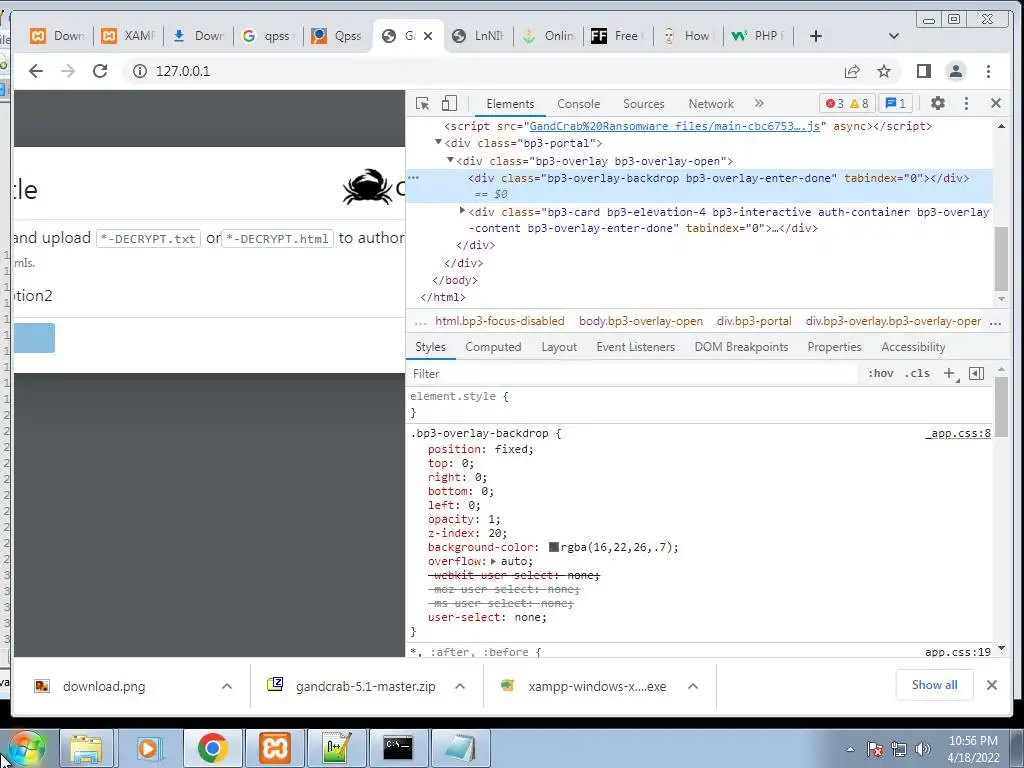Go forward in browser history

68,71
